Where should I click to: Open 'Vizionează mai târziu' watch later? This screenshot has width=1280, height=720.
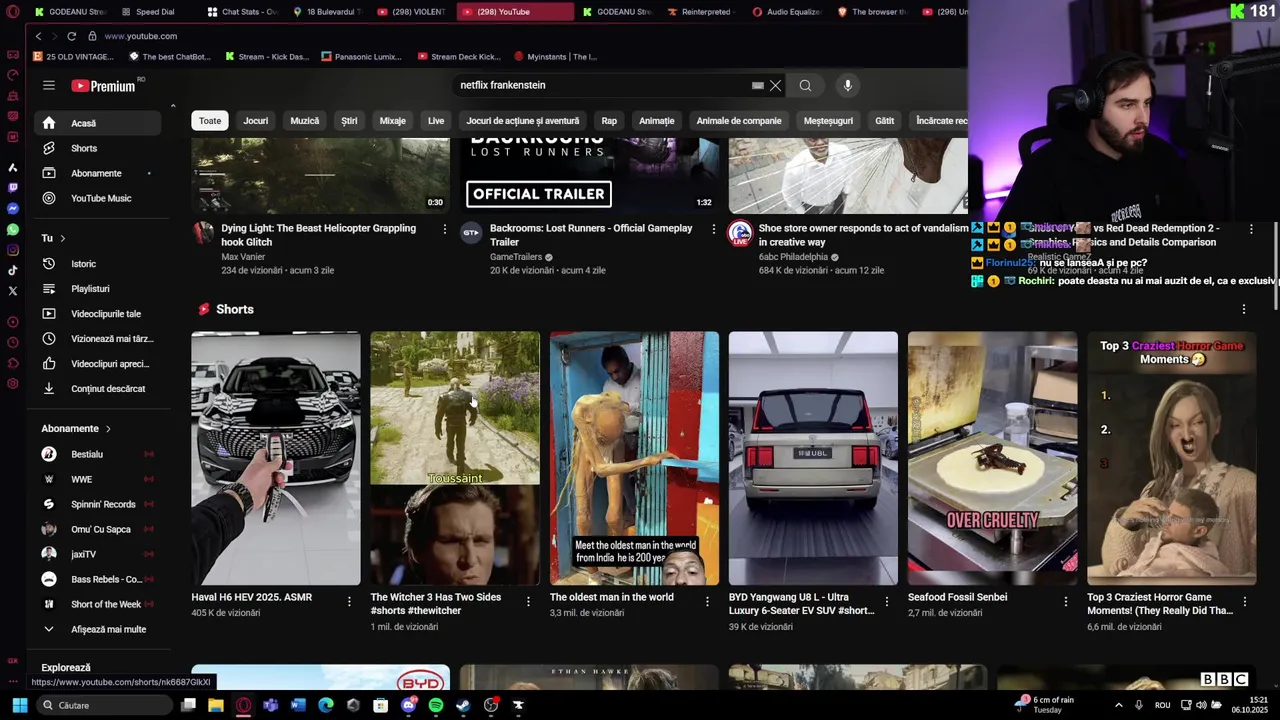97,339
